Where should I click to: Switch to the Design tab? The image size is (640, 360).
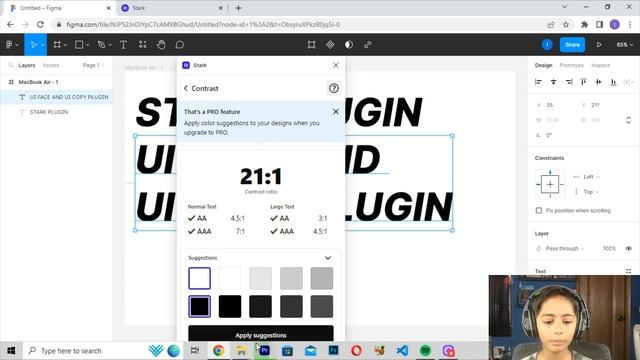point(543,65)
